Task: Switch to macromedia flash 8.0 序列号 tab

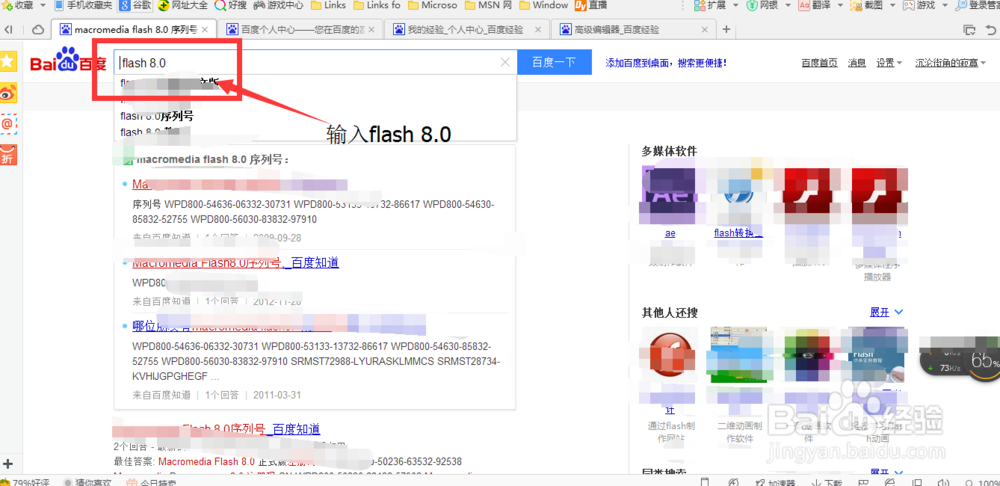Action: [133, 29]
